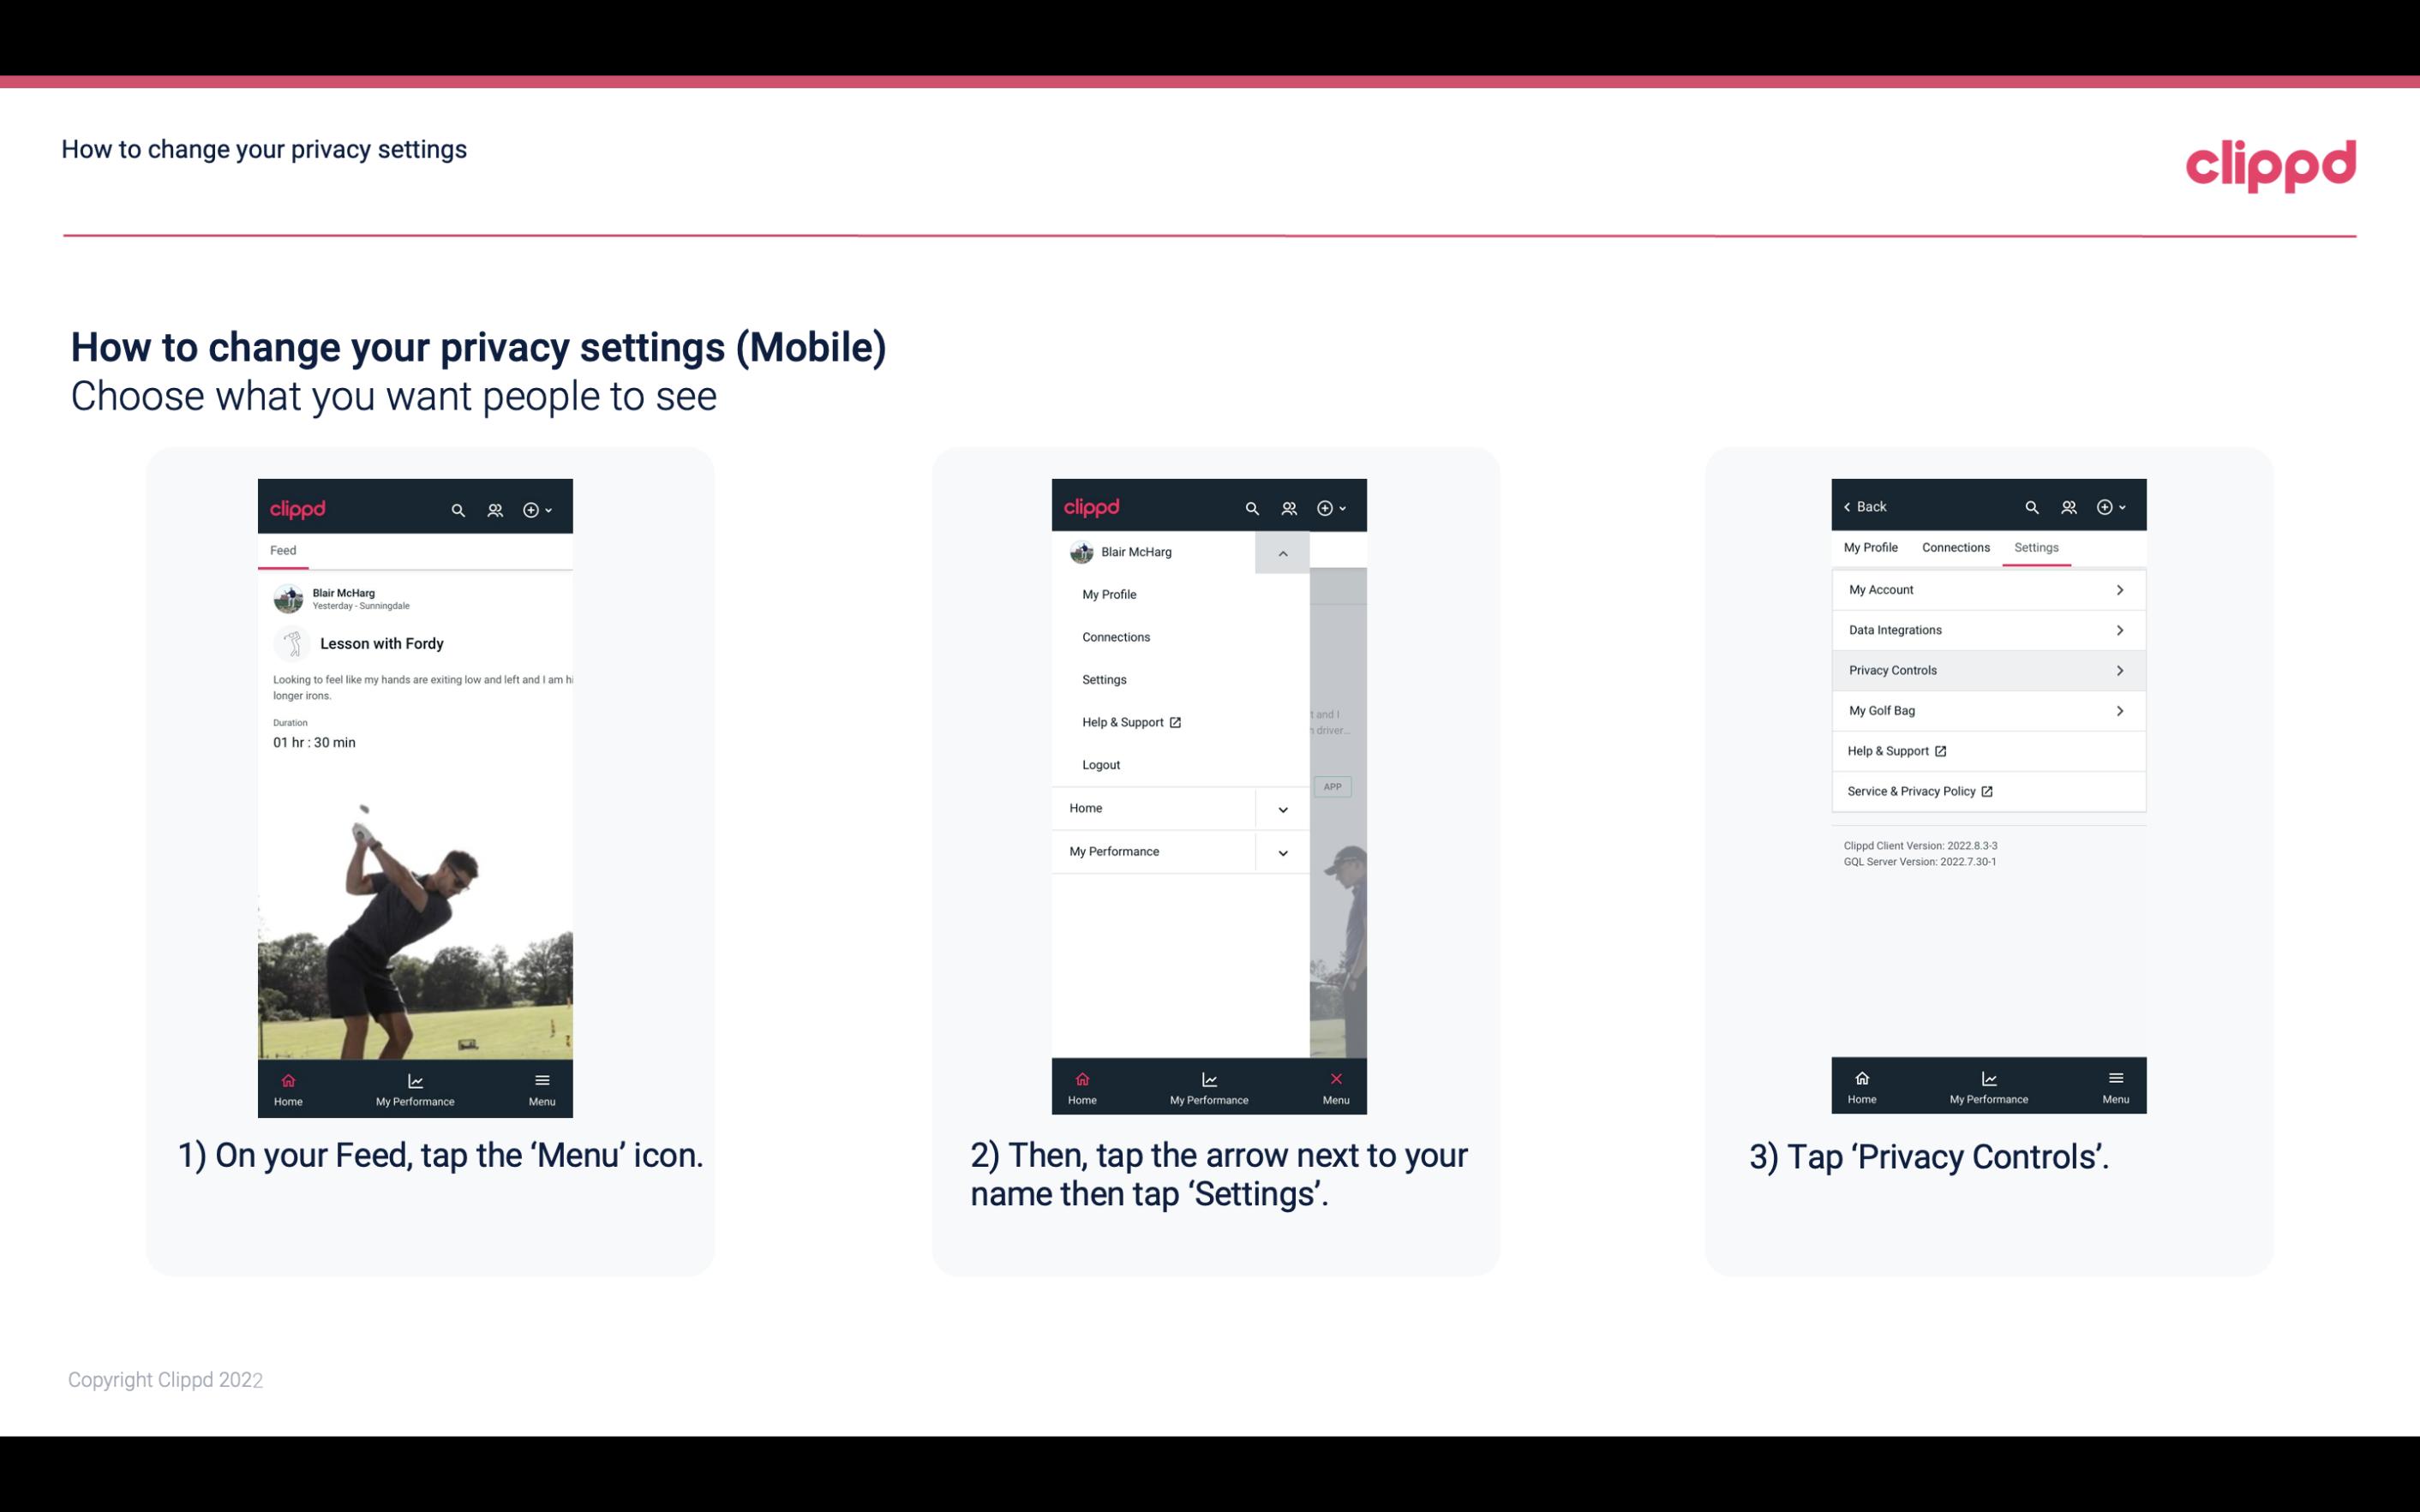The height and width of the screenshot is (1512, 2420).
Task: Open Service & Privacy Policy link
Action: click(x=1920, y=791)
